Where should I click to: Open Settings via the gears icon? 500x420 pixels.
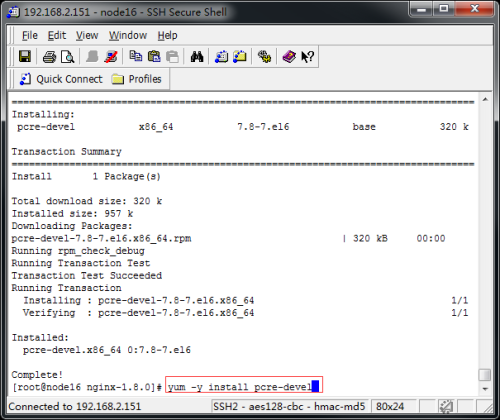[264, 56]
